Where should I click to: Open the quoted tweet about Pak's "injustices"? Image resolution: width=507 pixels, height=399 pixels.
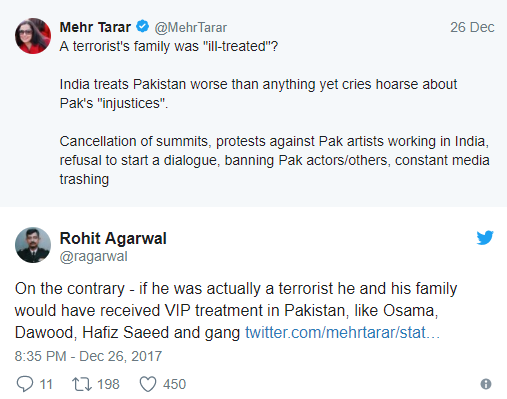click(253, 103)
